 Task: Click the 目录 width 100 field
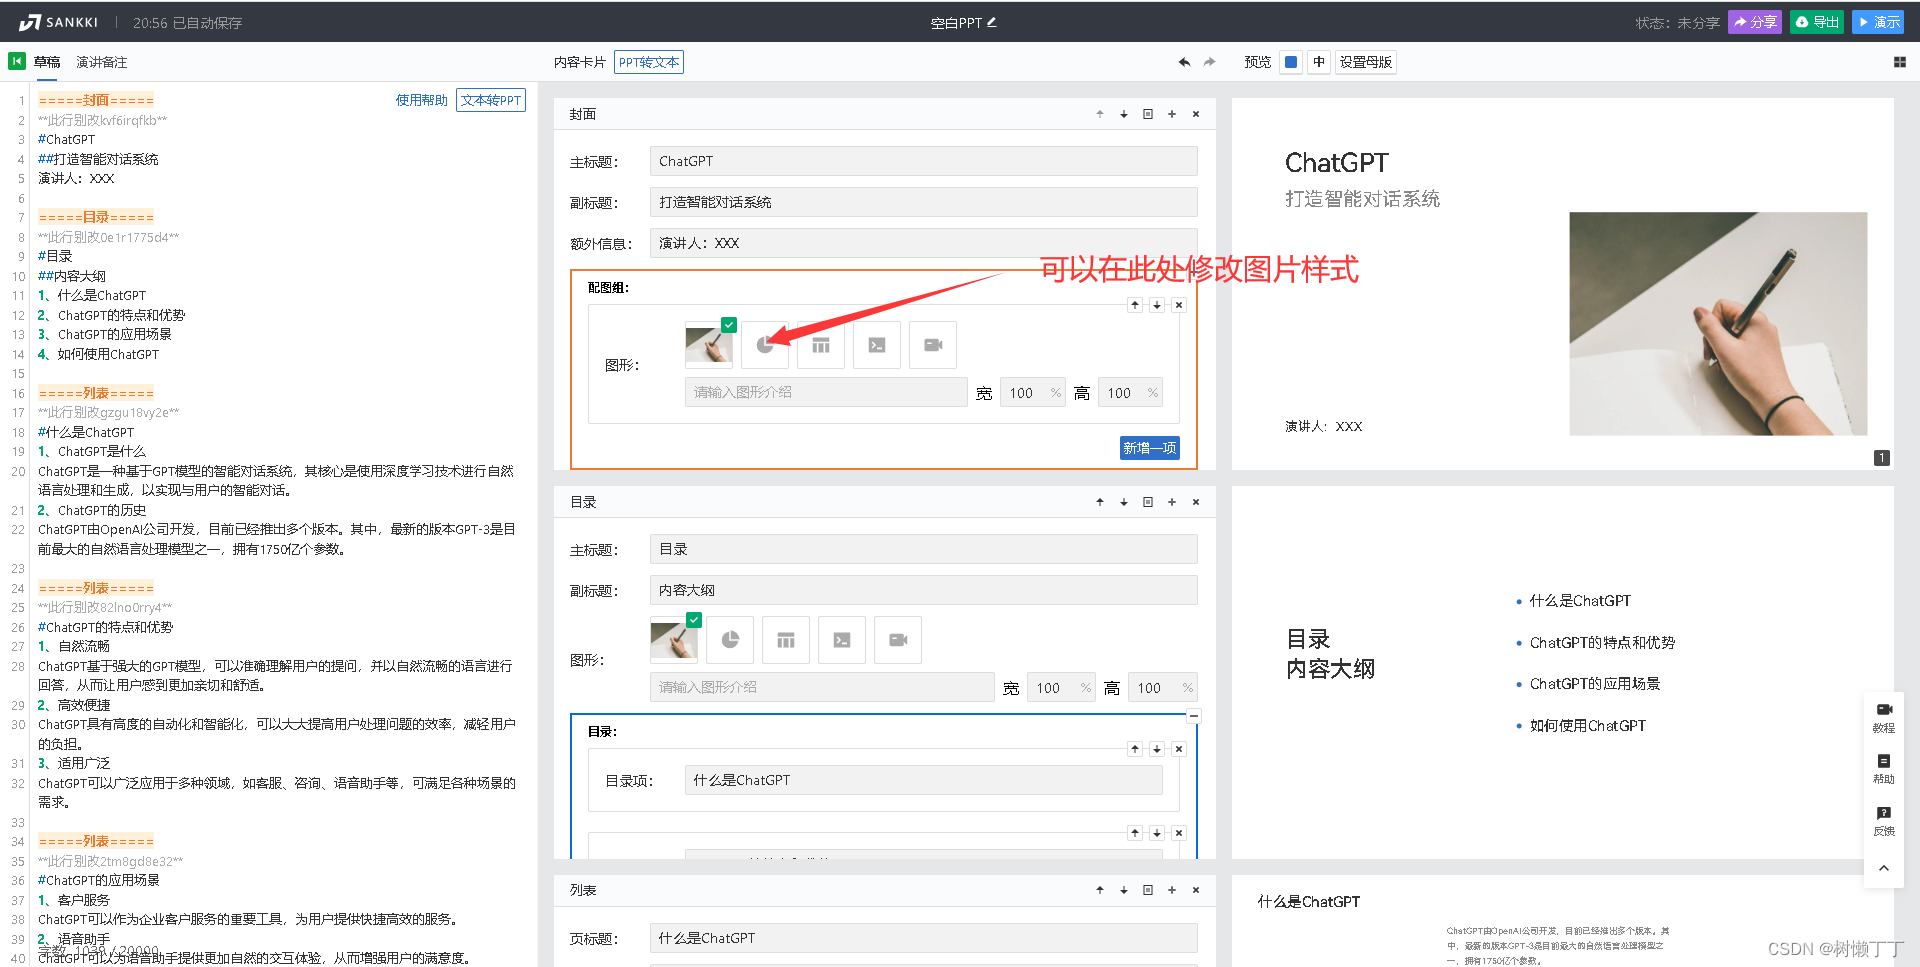(x=1061, y=688)
